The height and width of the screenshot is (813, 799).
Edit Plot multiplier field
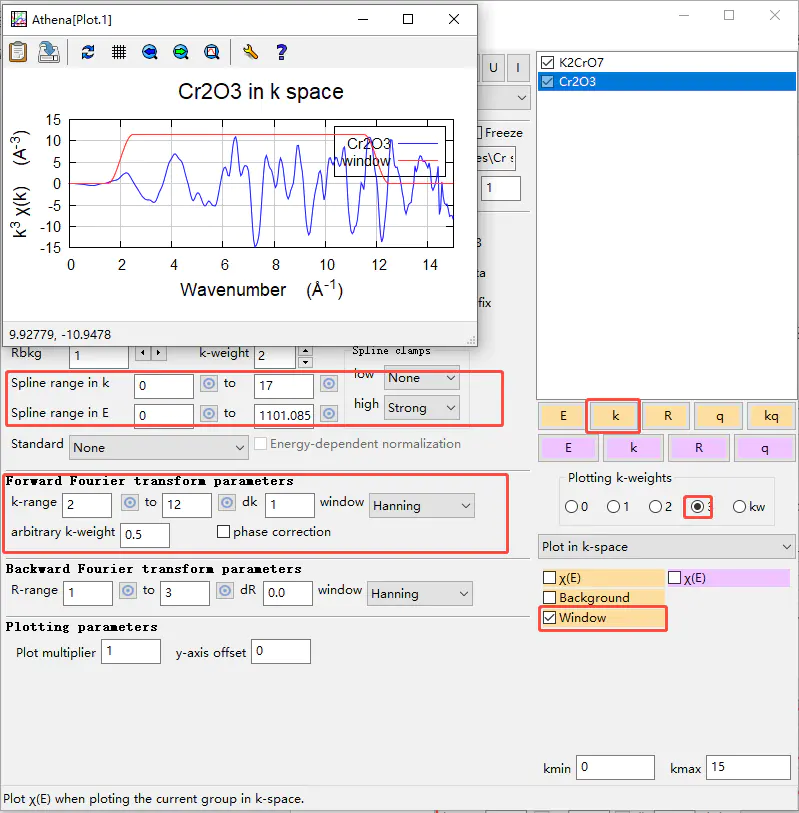pos(131,651)
